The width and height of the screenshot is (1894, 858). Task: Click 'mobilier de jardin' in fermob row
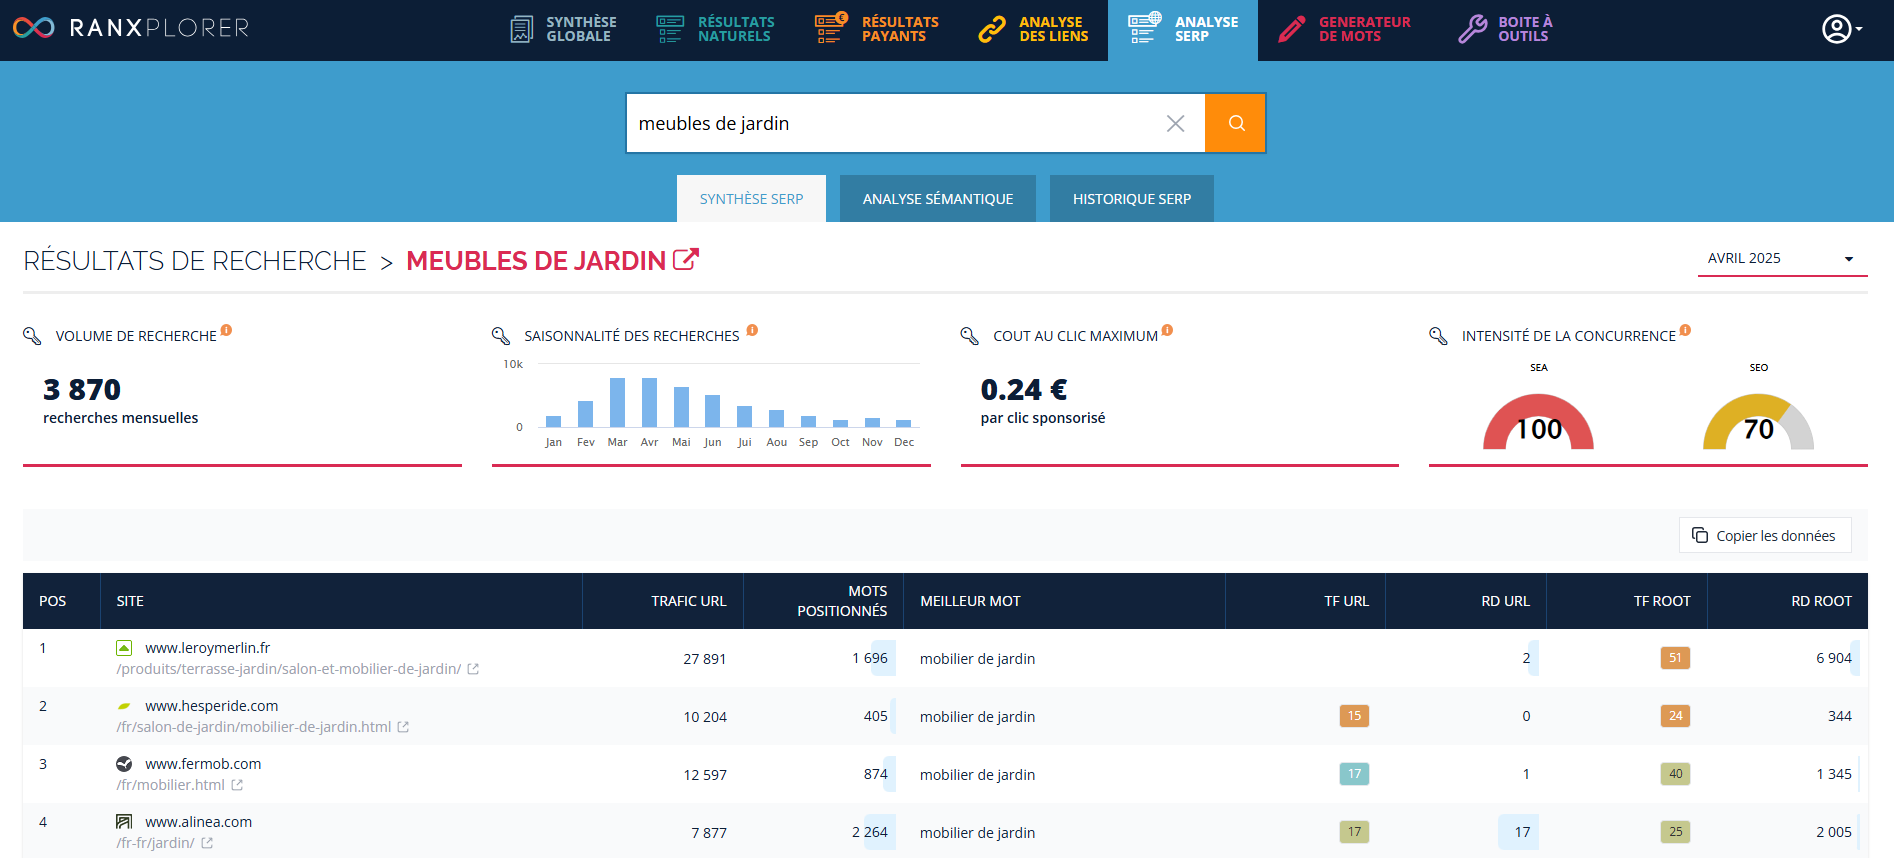pos(977,775)
